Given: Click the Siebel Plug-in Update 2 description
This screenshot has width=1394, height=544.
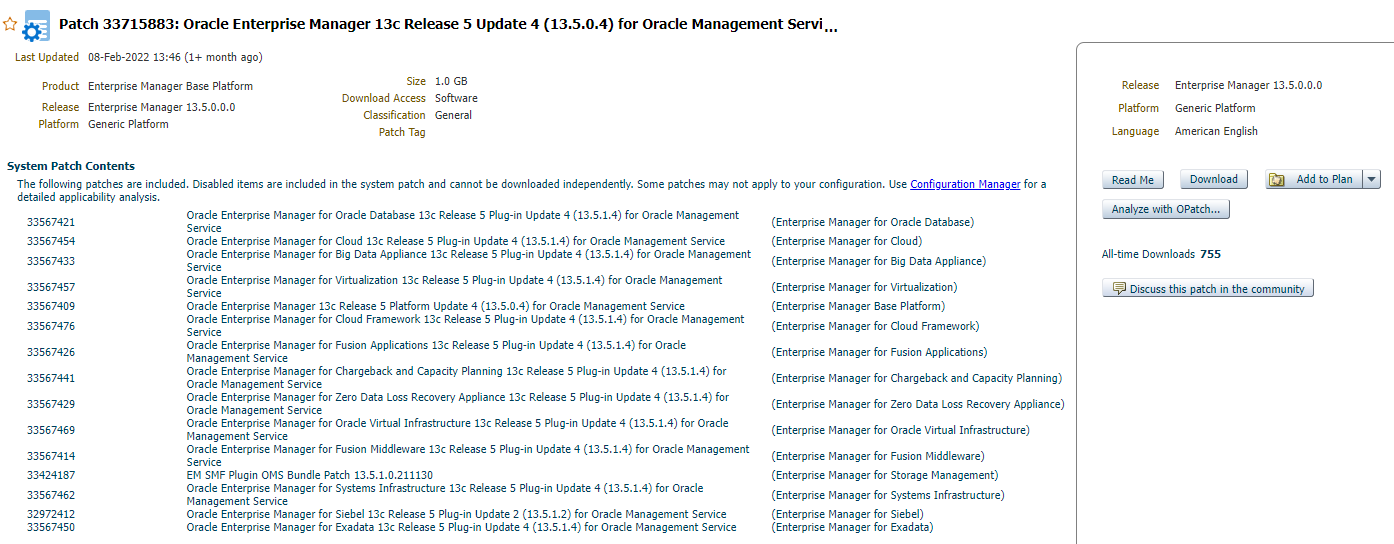Looking at the screenshot, I should pyautogui.click(x=456, y=515).
